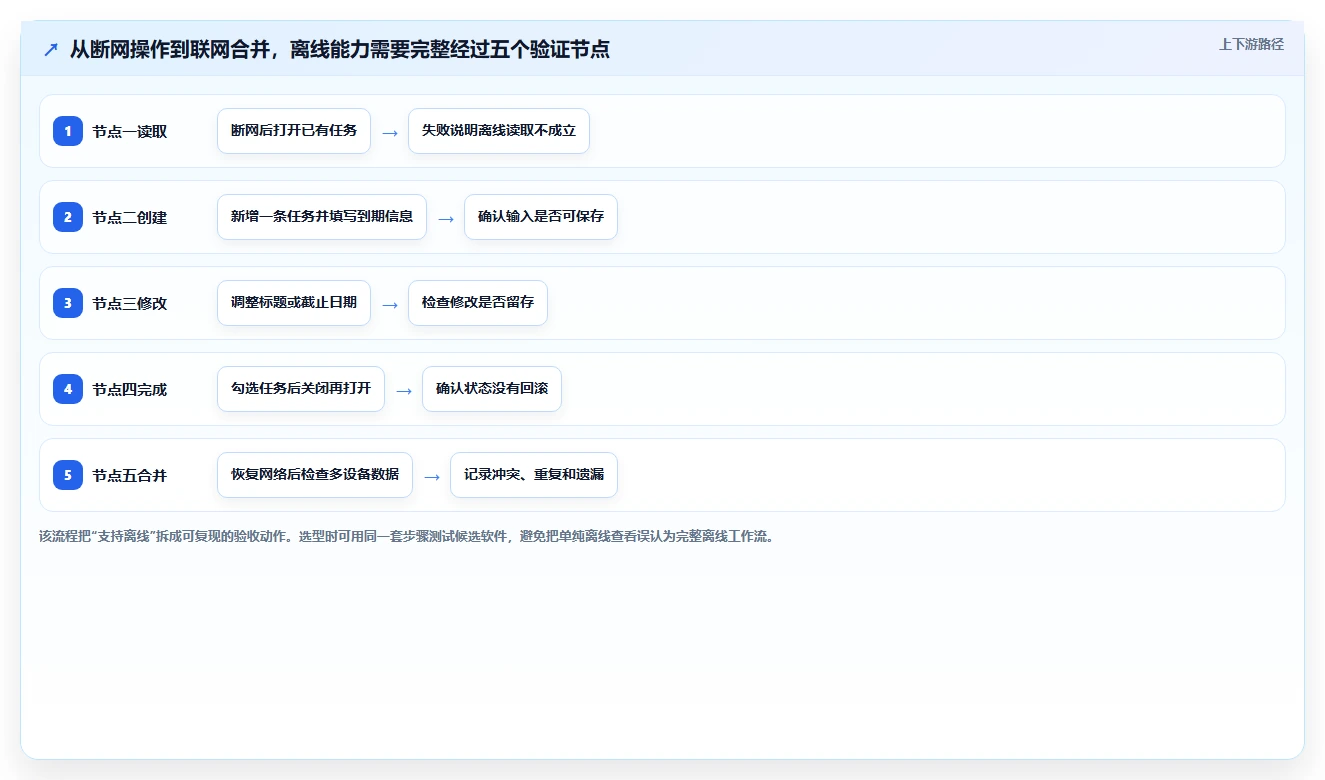Click the 调整标题或截止日期 step box

[x=294, y=303]
